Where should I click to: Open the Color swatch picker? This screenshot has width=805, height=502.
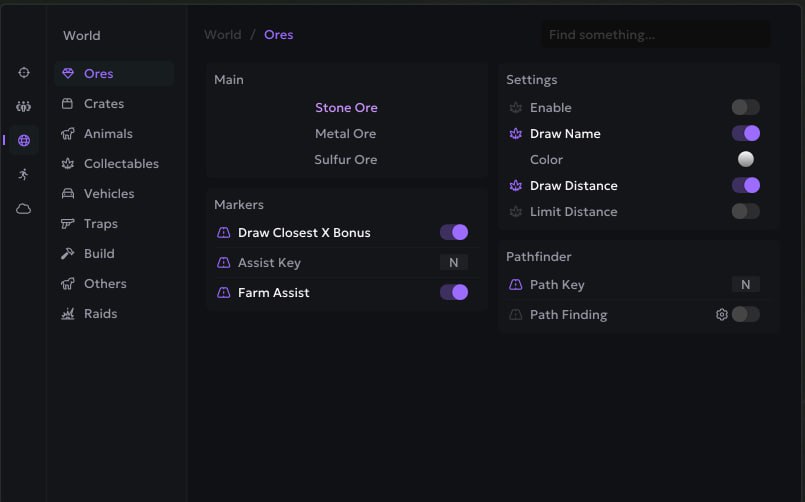tap(745, 160)
